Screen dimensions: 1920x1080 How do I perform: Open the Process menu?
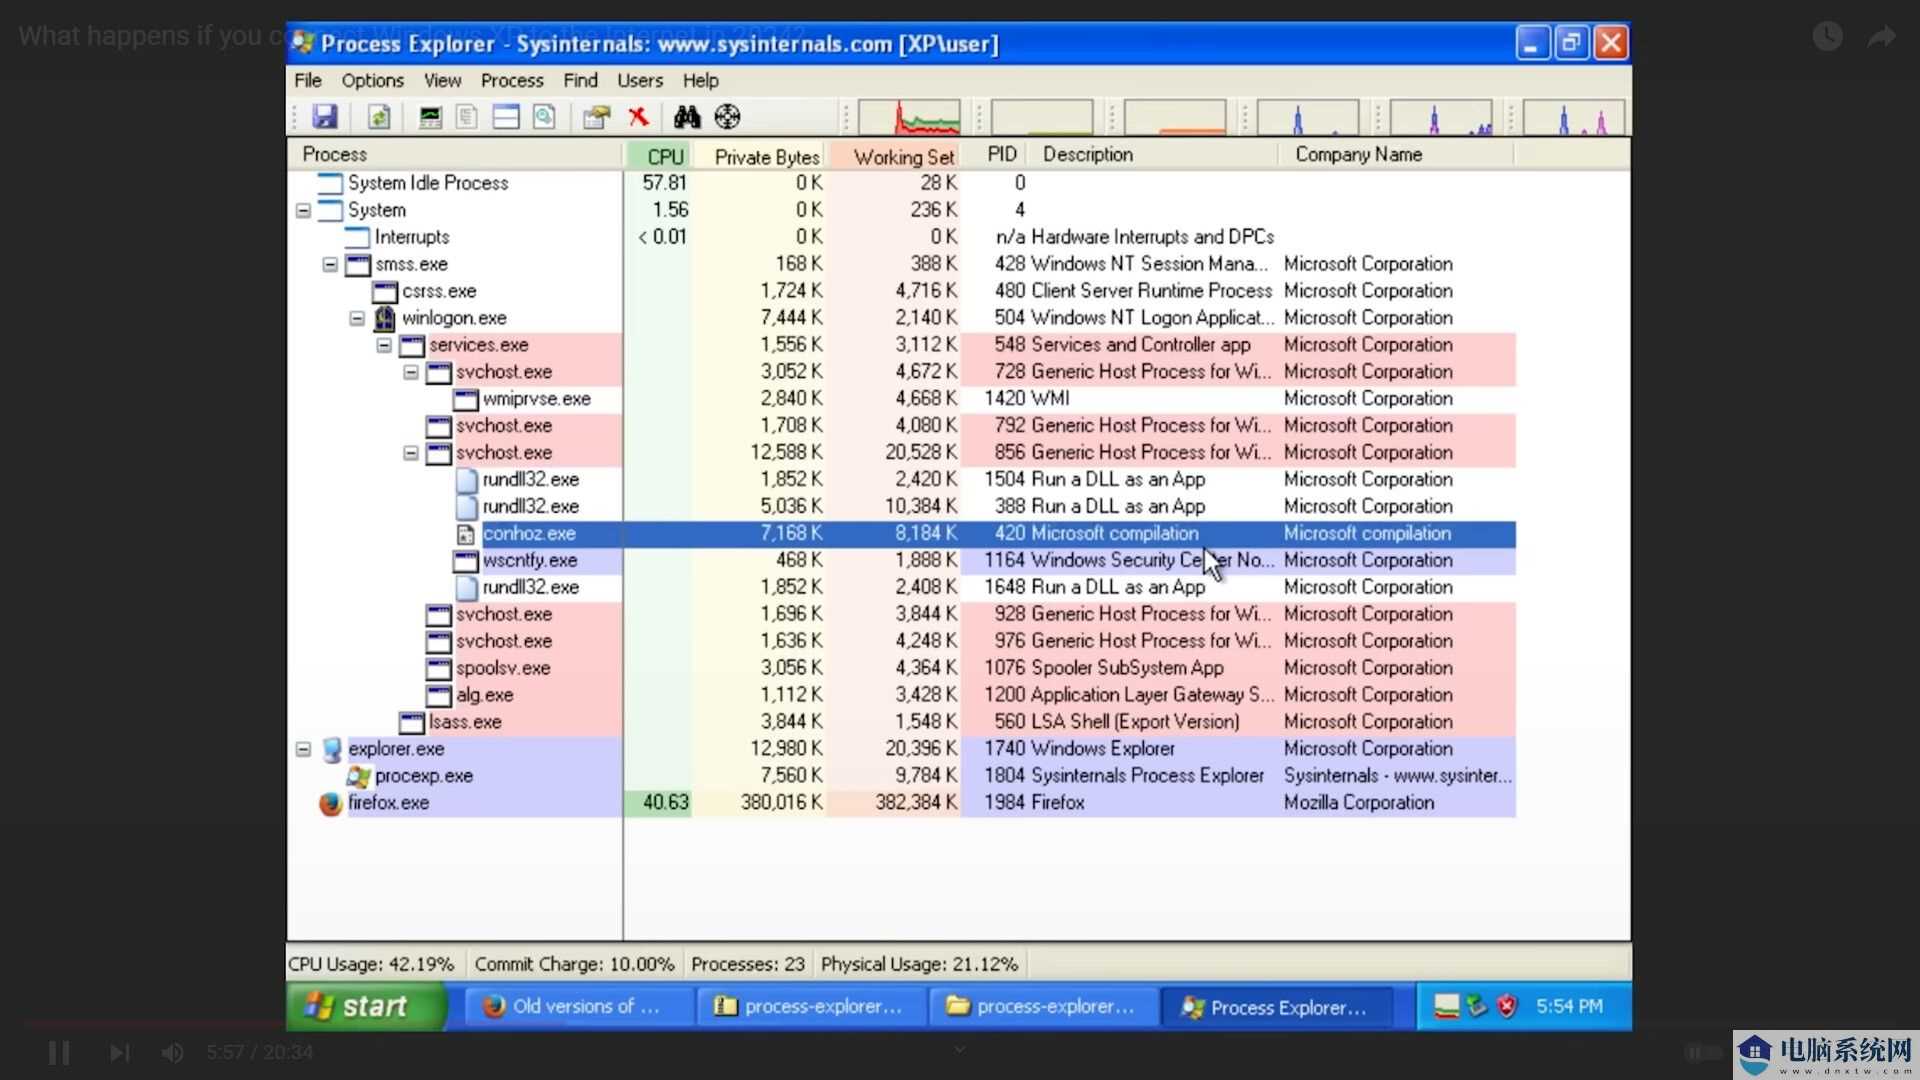[512, 80]
